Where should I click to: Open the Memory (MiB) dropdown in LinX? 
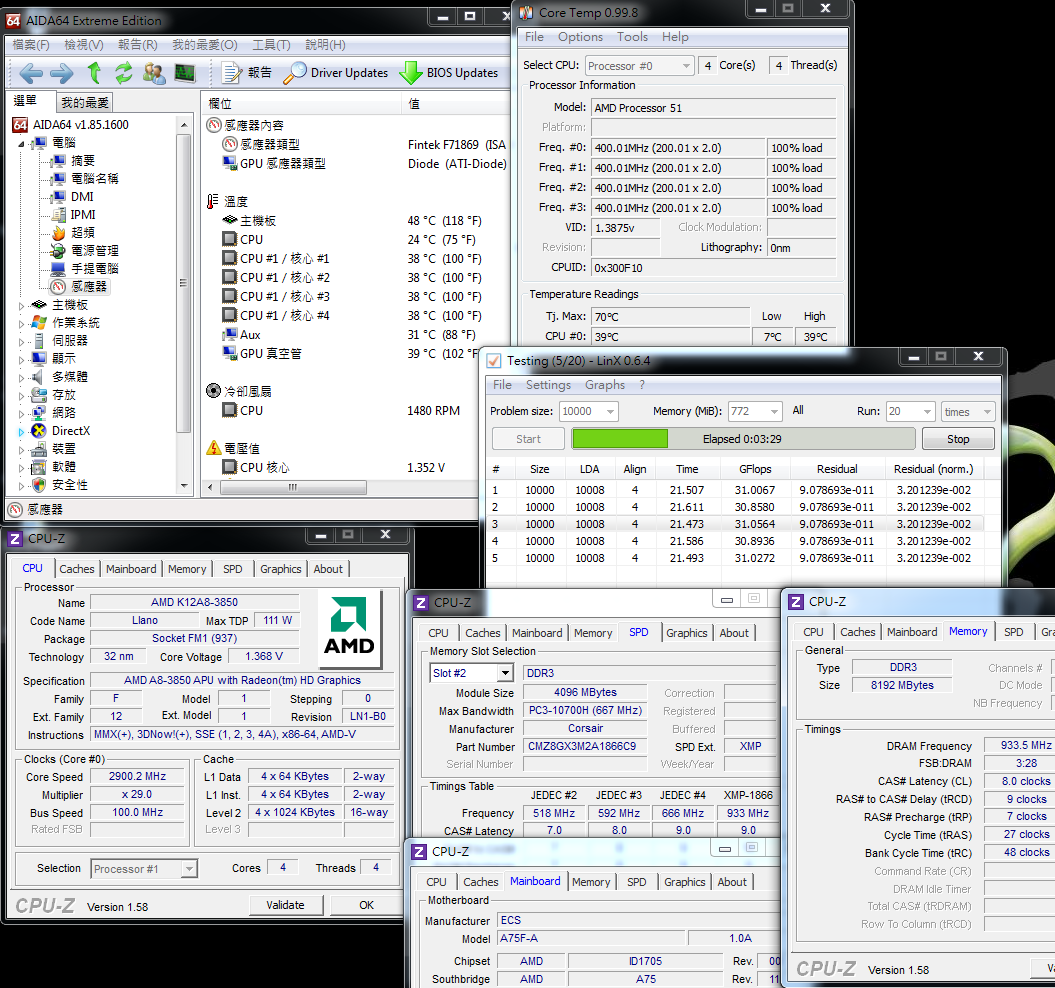pos(755,411)
